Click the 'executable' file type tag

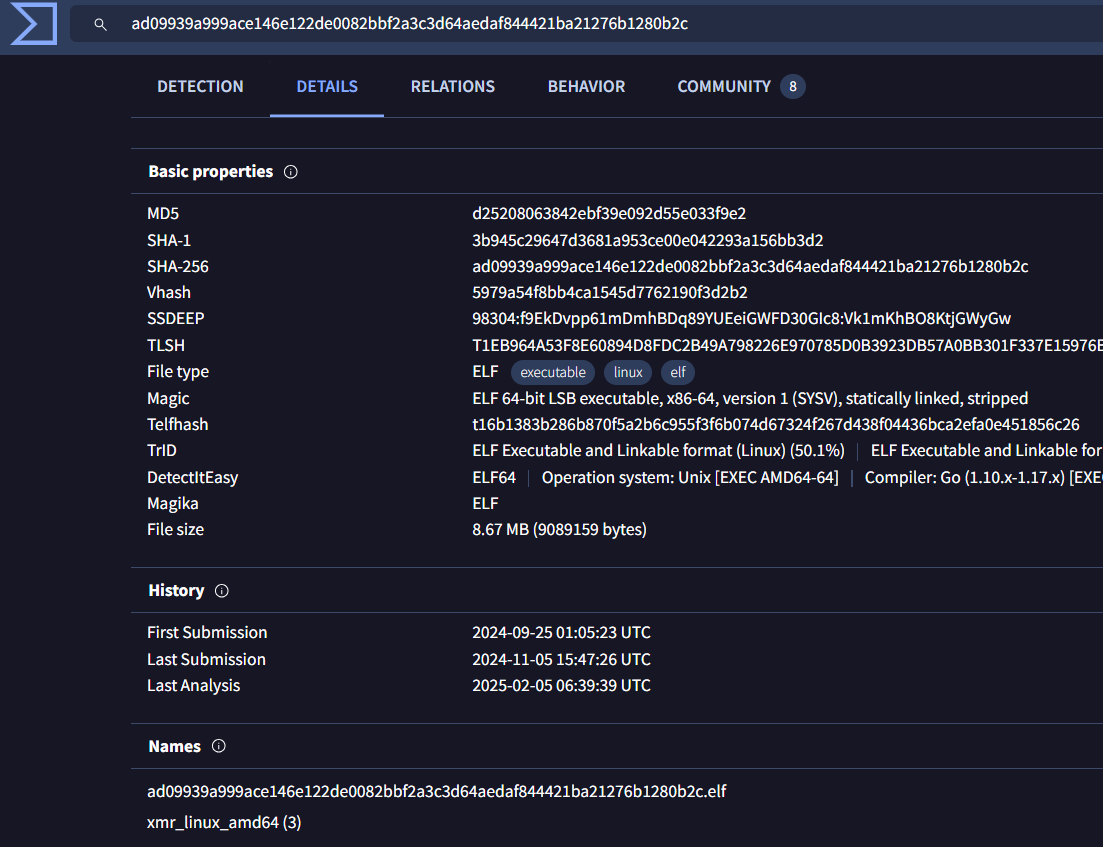point(553,372)
